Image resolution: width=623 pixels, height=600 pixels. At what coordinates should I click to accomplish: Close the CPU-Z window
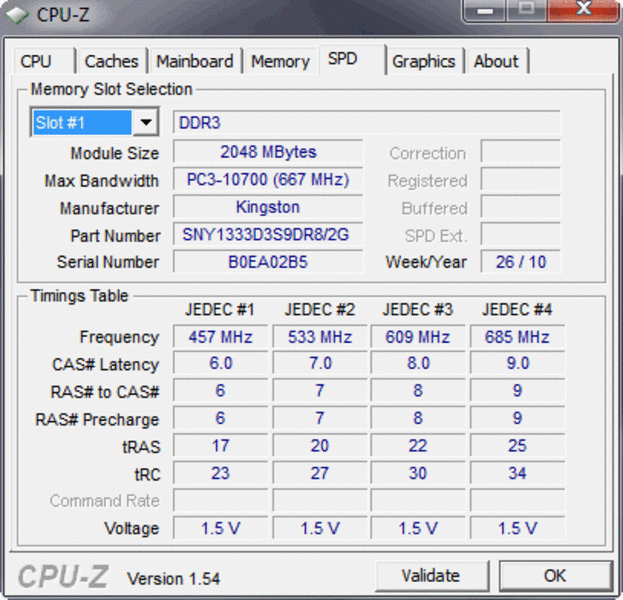(x=584, y=10)
